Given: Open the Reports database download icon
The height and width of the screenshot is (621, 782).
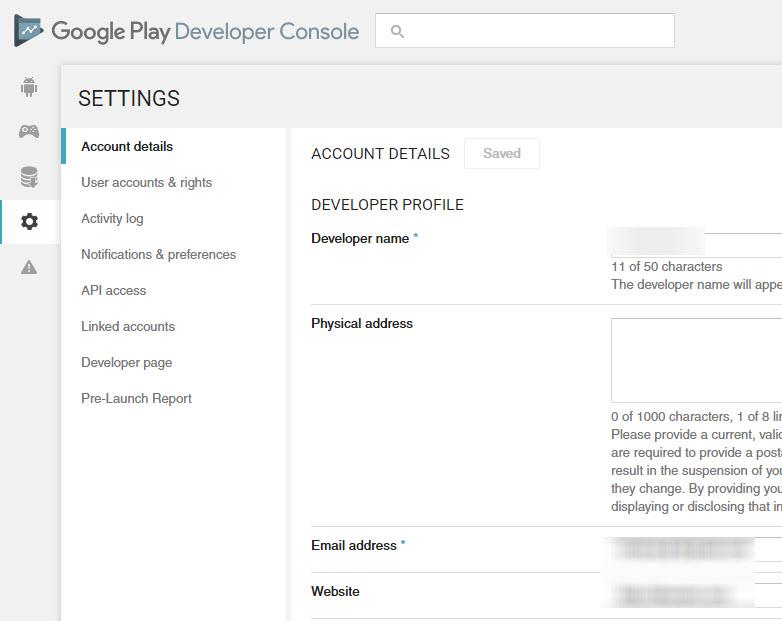Looking at the screenshot, I should coord(29,177).
